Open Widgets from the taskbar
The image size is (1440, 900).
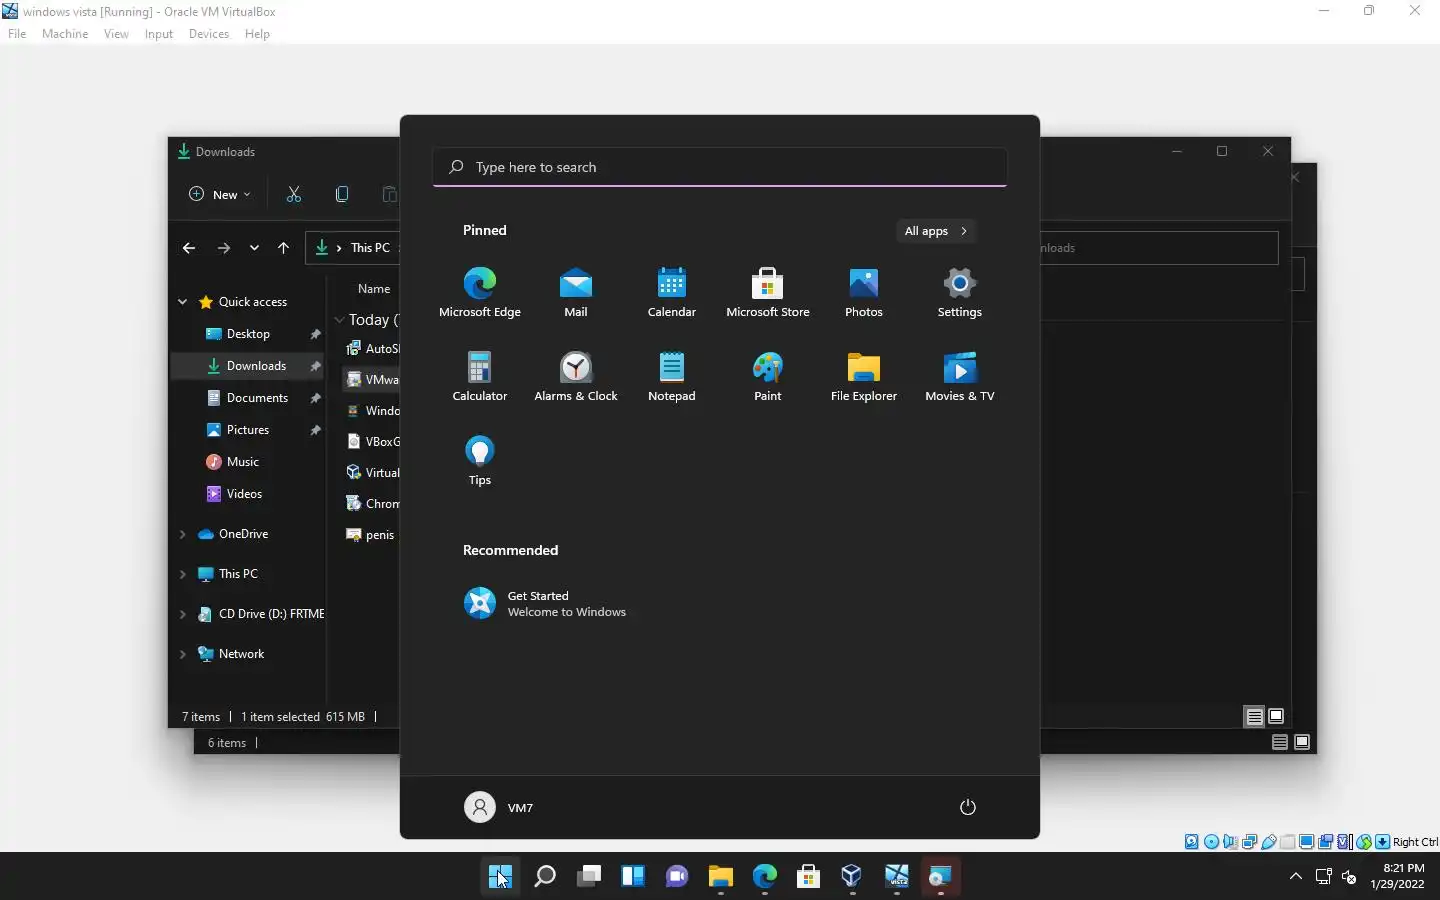[x=633, y=877]
